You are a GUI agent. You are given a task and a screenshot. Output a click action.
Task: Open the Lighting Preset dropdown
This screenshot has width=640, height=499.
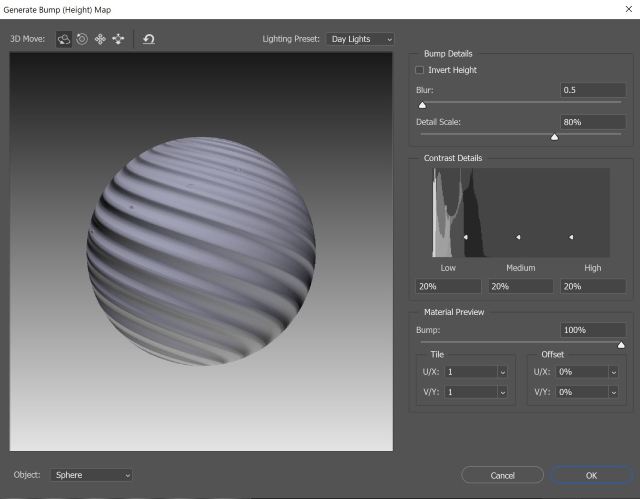pyautogui.click(x=360, y=39)
